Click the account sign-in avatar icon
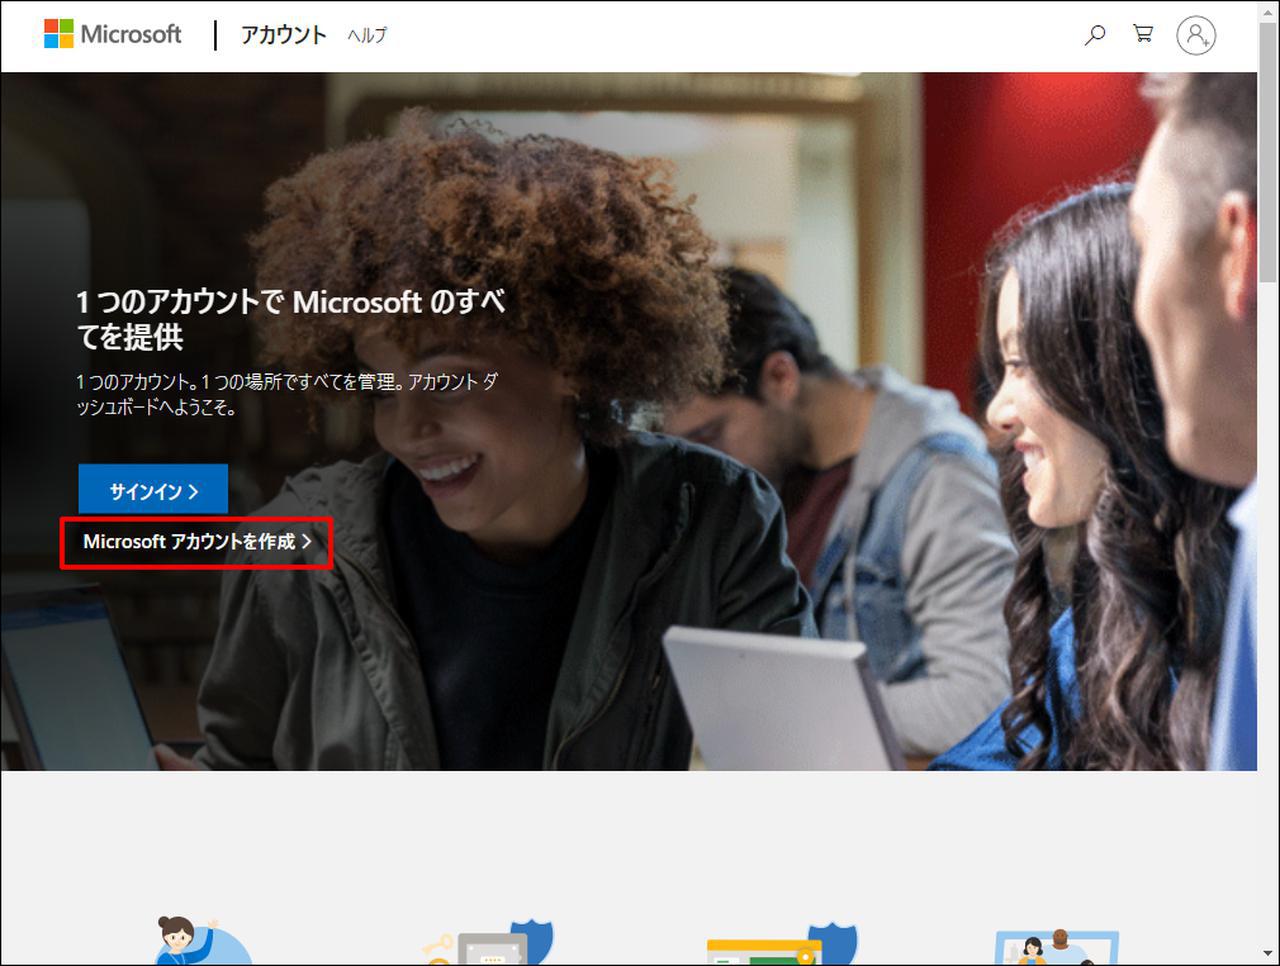The height and width of the screenshot is (966, 1280). (x=1196, y=35)
